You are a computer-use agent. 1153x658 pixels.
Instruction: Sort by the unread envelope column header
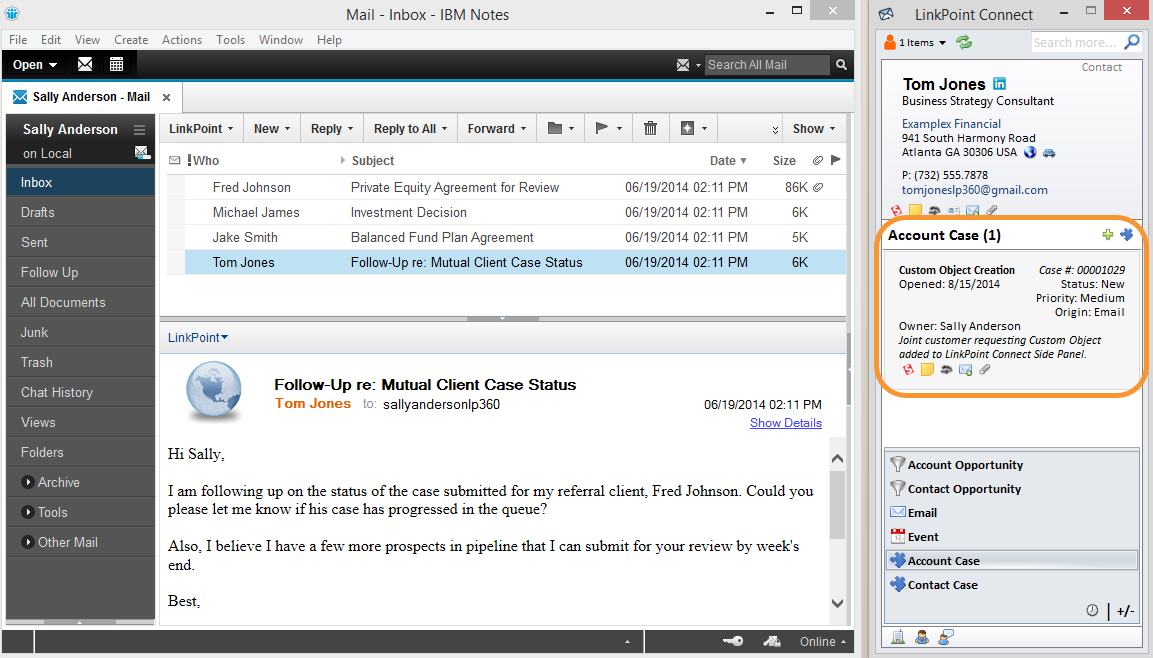(174, 160)
